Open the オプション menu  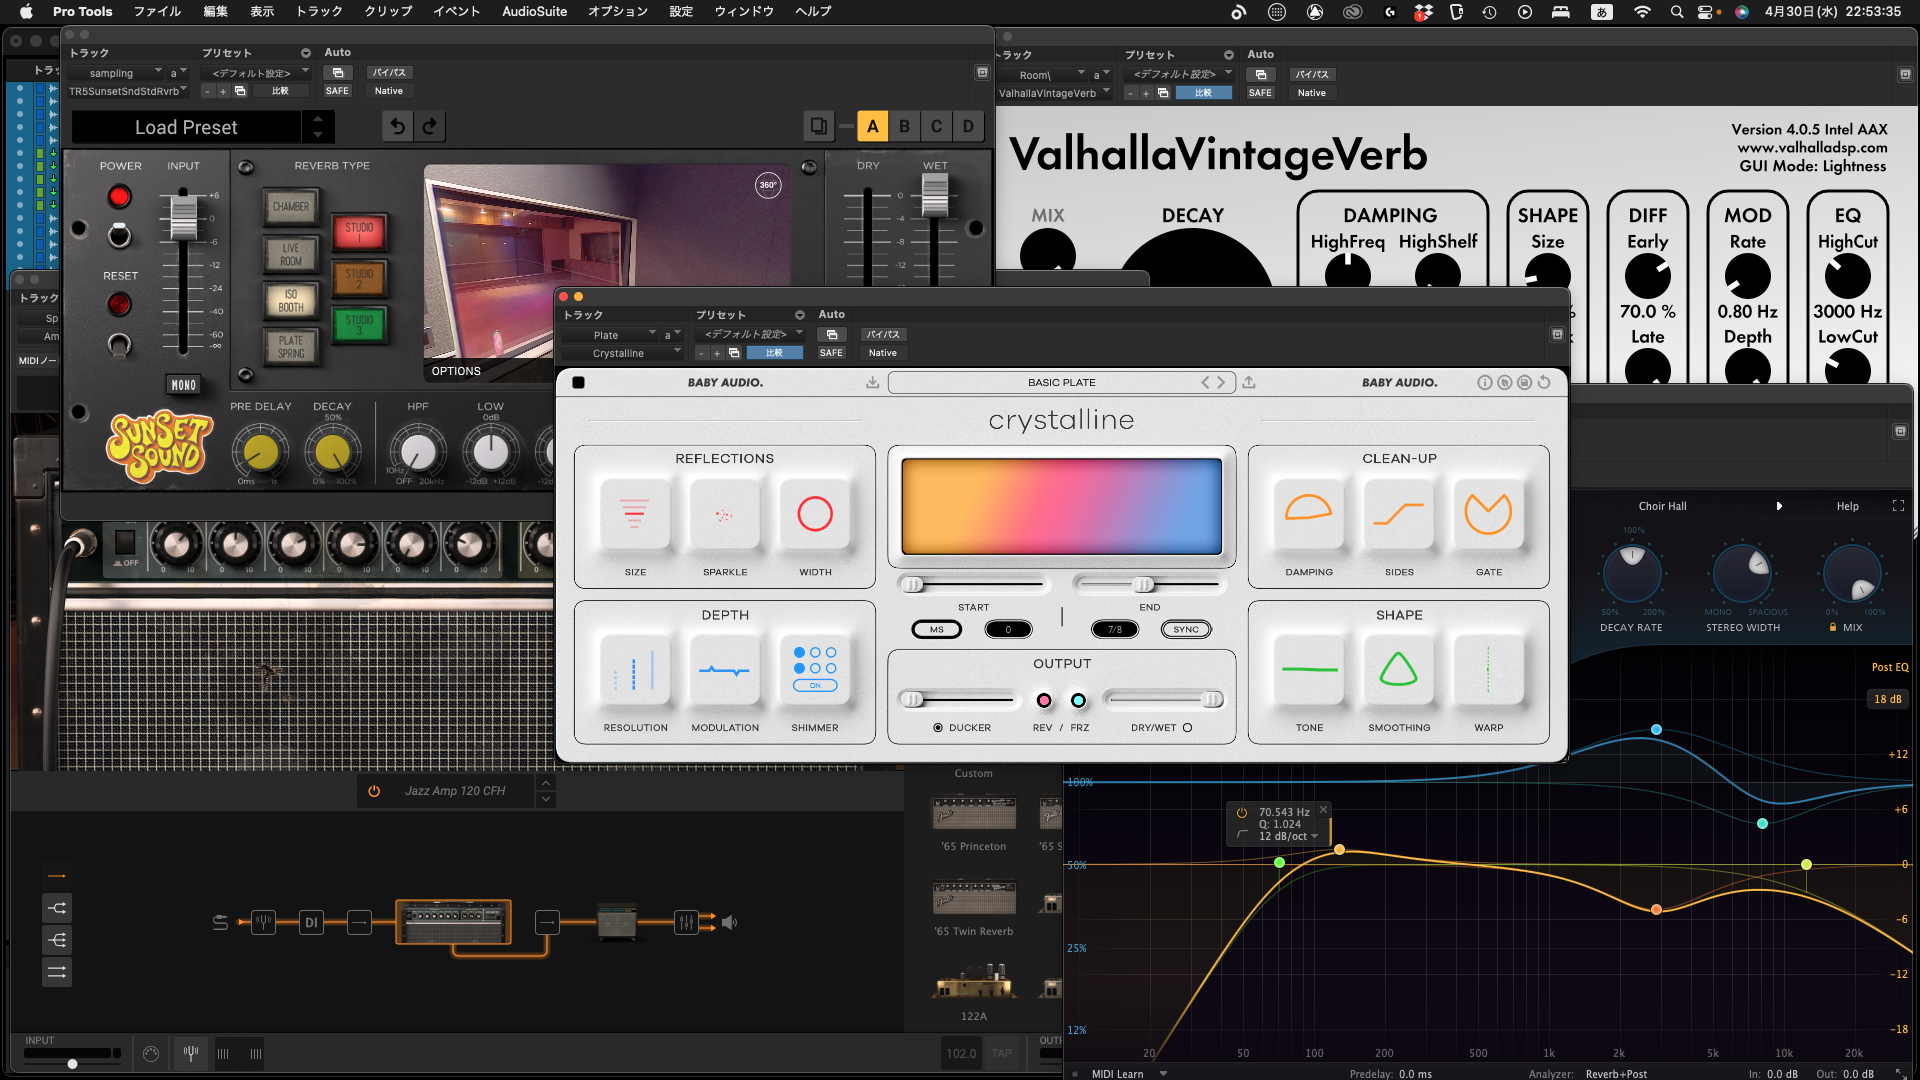click(618, 11)
